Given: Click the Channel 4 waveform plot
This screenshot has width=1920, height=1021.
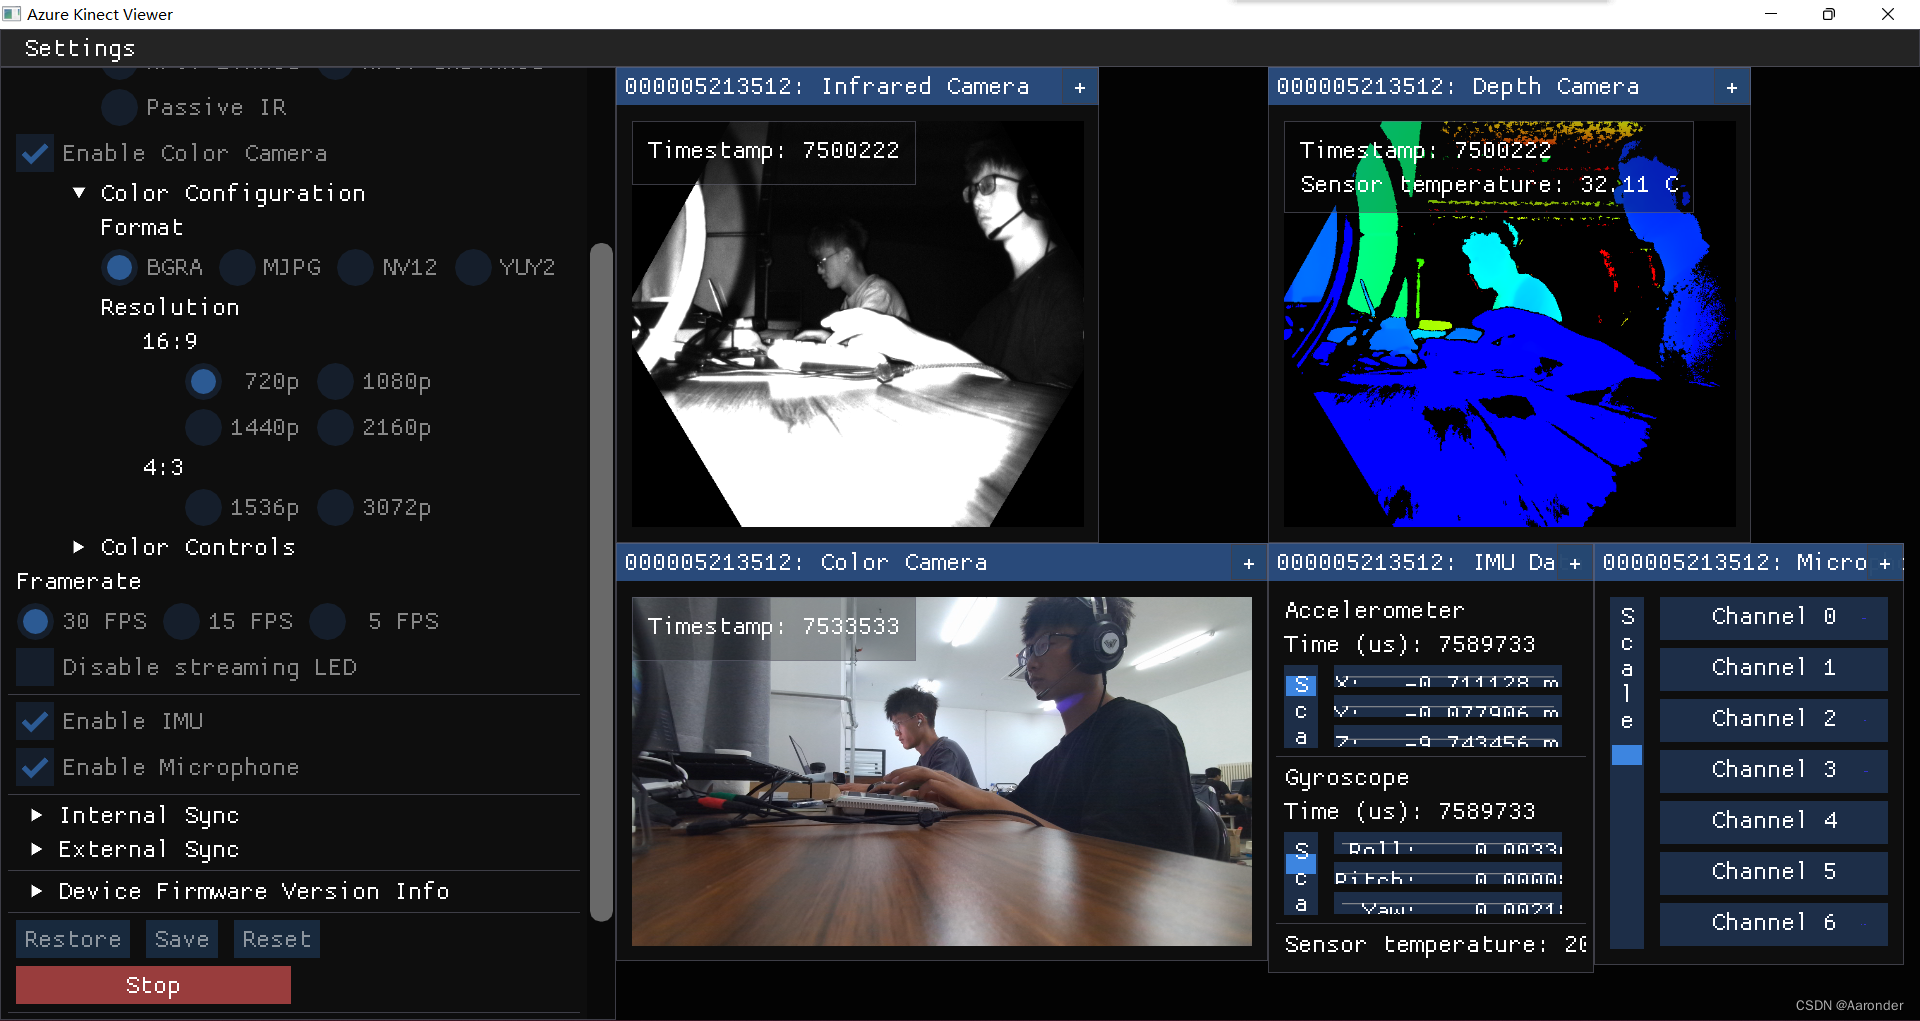Looking at the screenshot, I should pos(1774,822).
